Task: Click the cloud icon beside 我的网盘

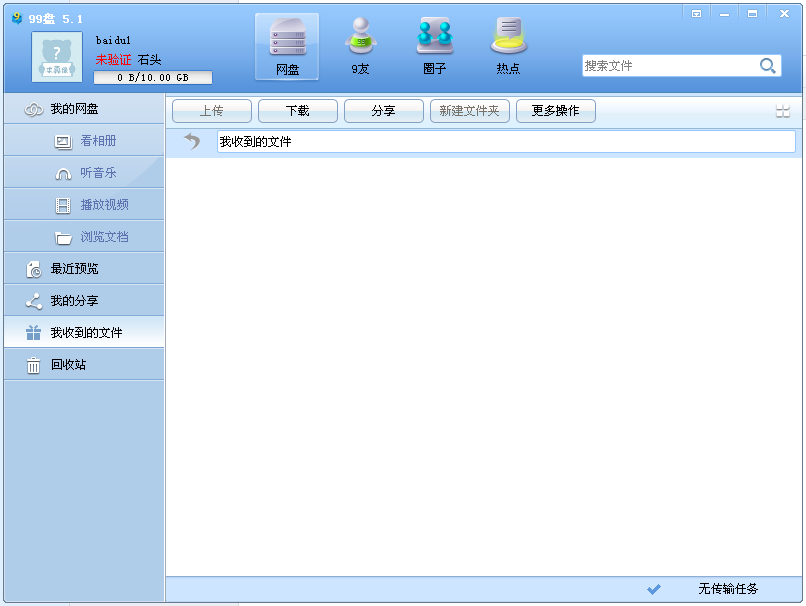Action: (x=34, y=109)
